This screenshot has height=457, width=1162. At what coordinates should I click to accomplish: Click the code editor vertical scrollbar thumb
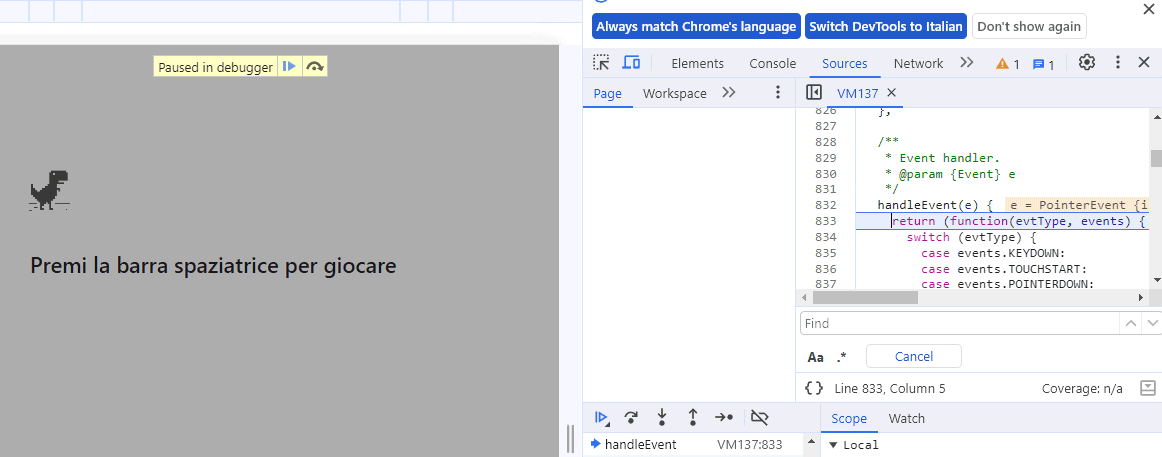coord(1155,158)
